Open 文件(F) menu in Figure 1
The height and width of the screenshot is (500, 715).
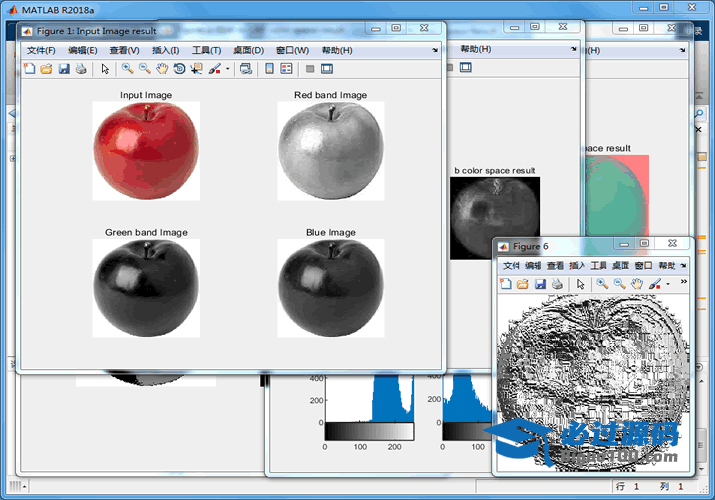(41, 50)
